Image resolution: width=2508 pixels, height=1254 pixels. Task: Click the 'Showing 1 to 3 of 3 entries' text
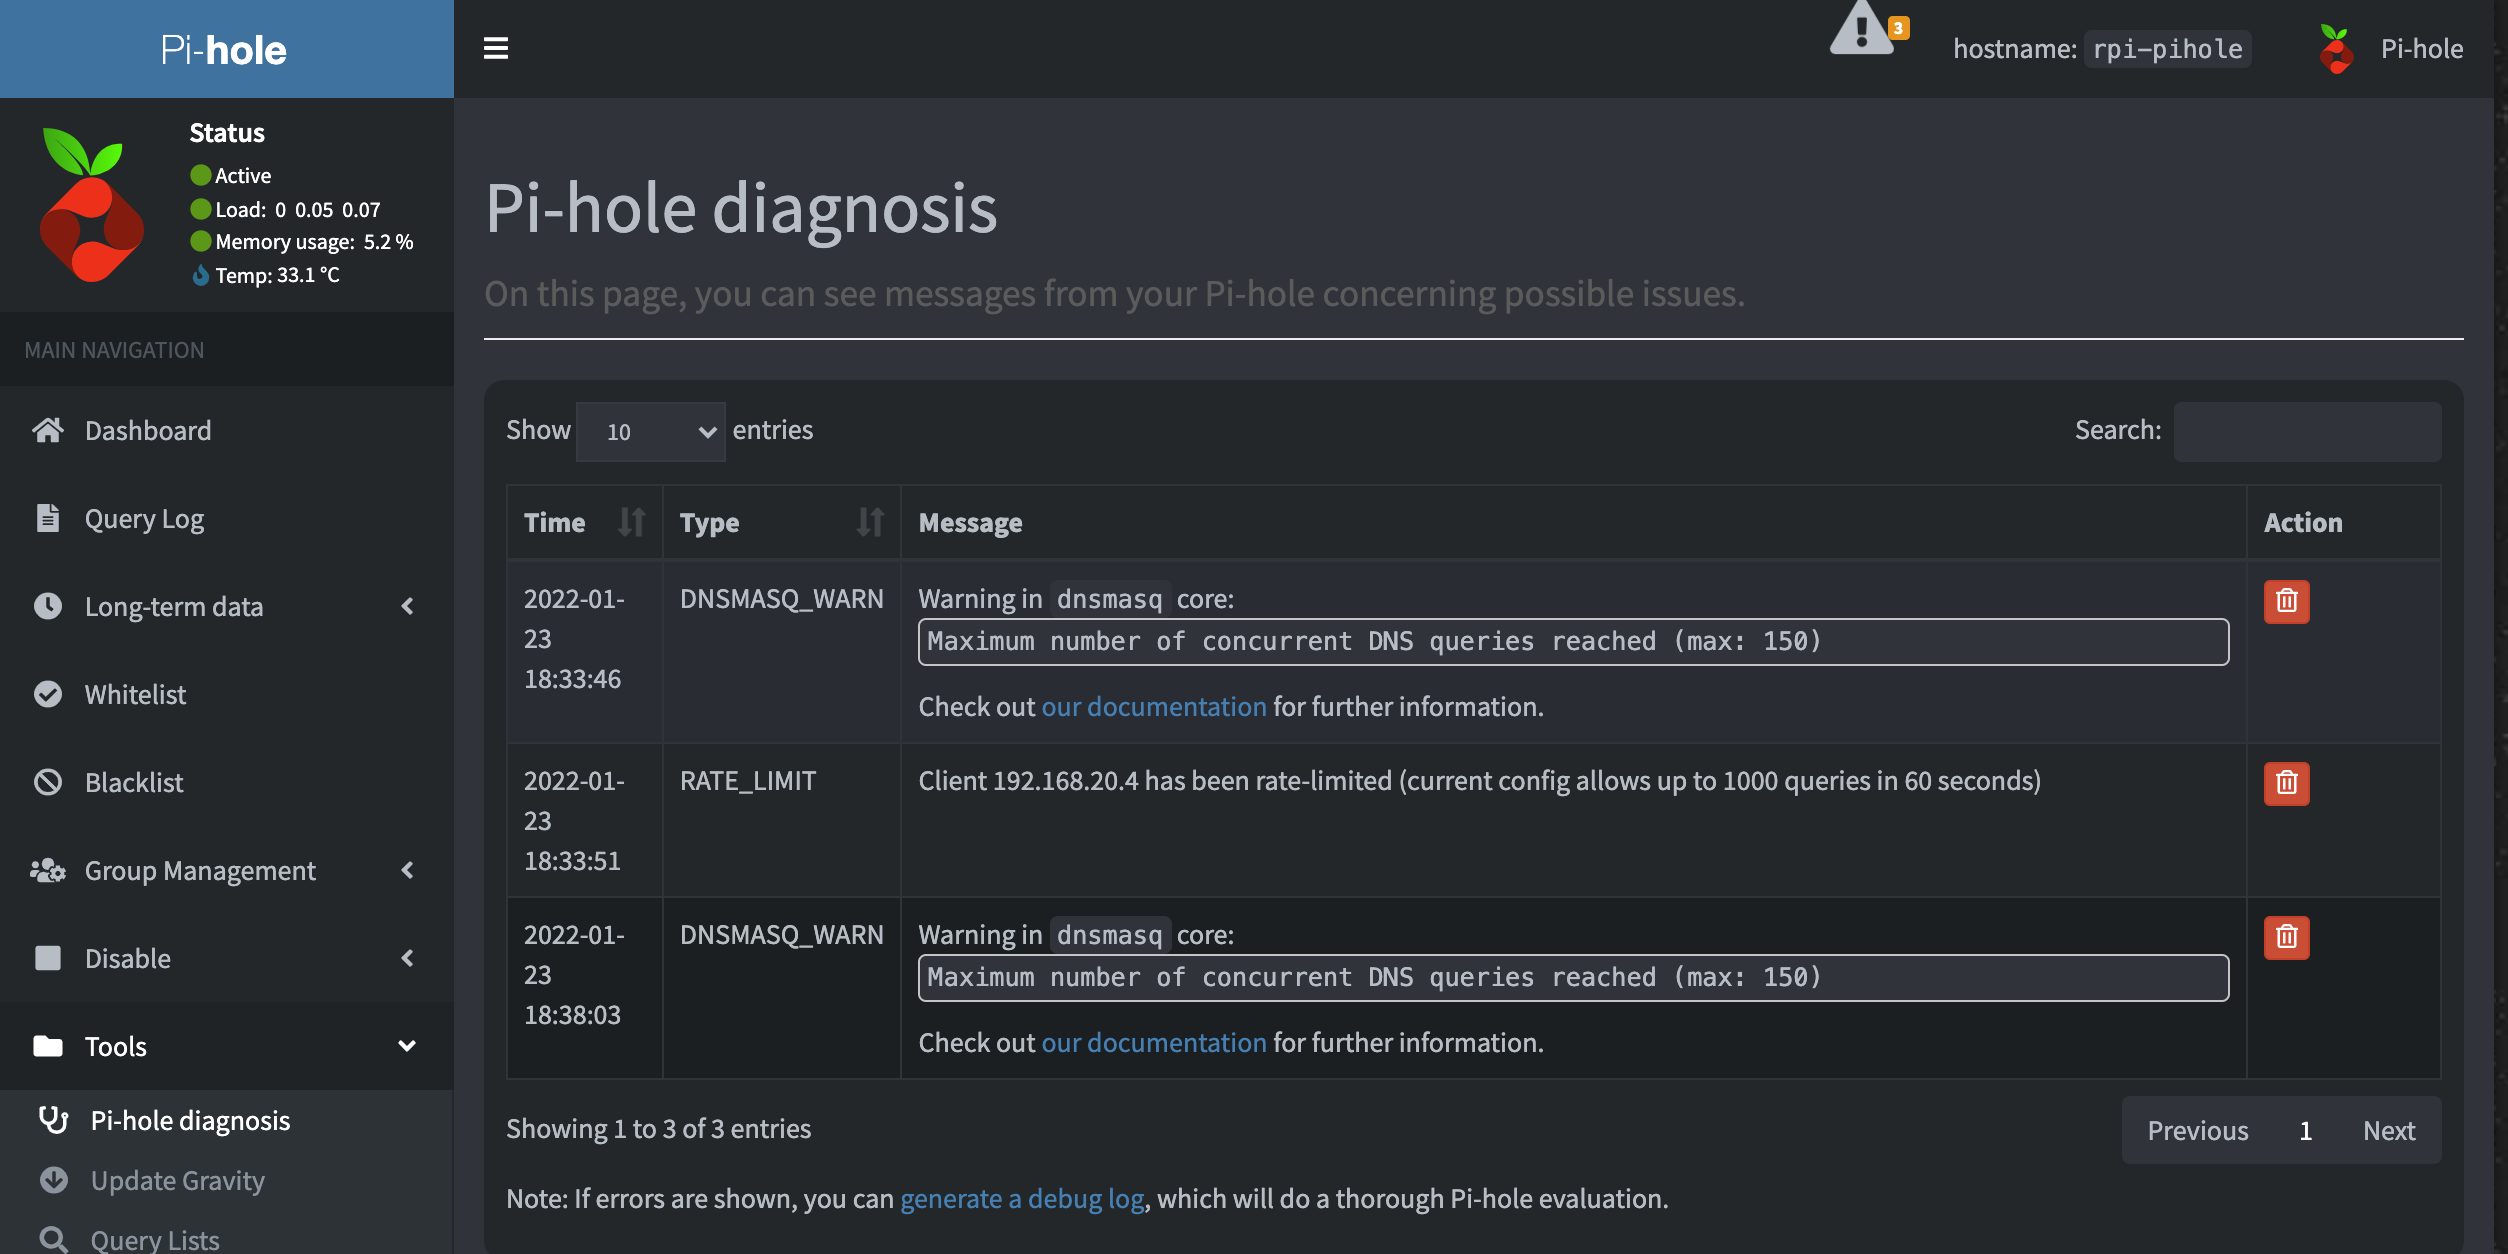point(658,1128)
